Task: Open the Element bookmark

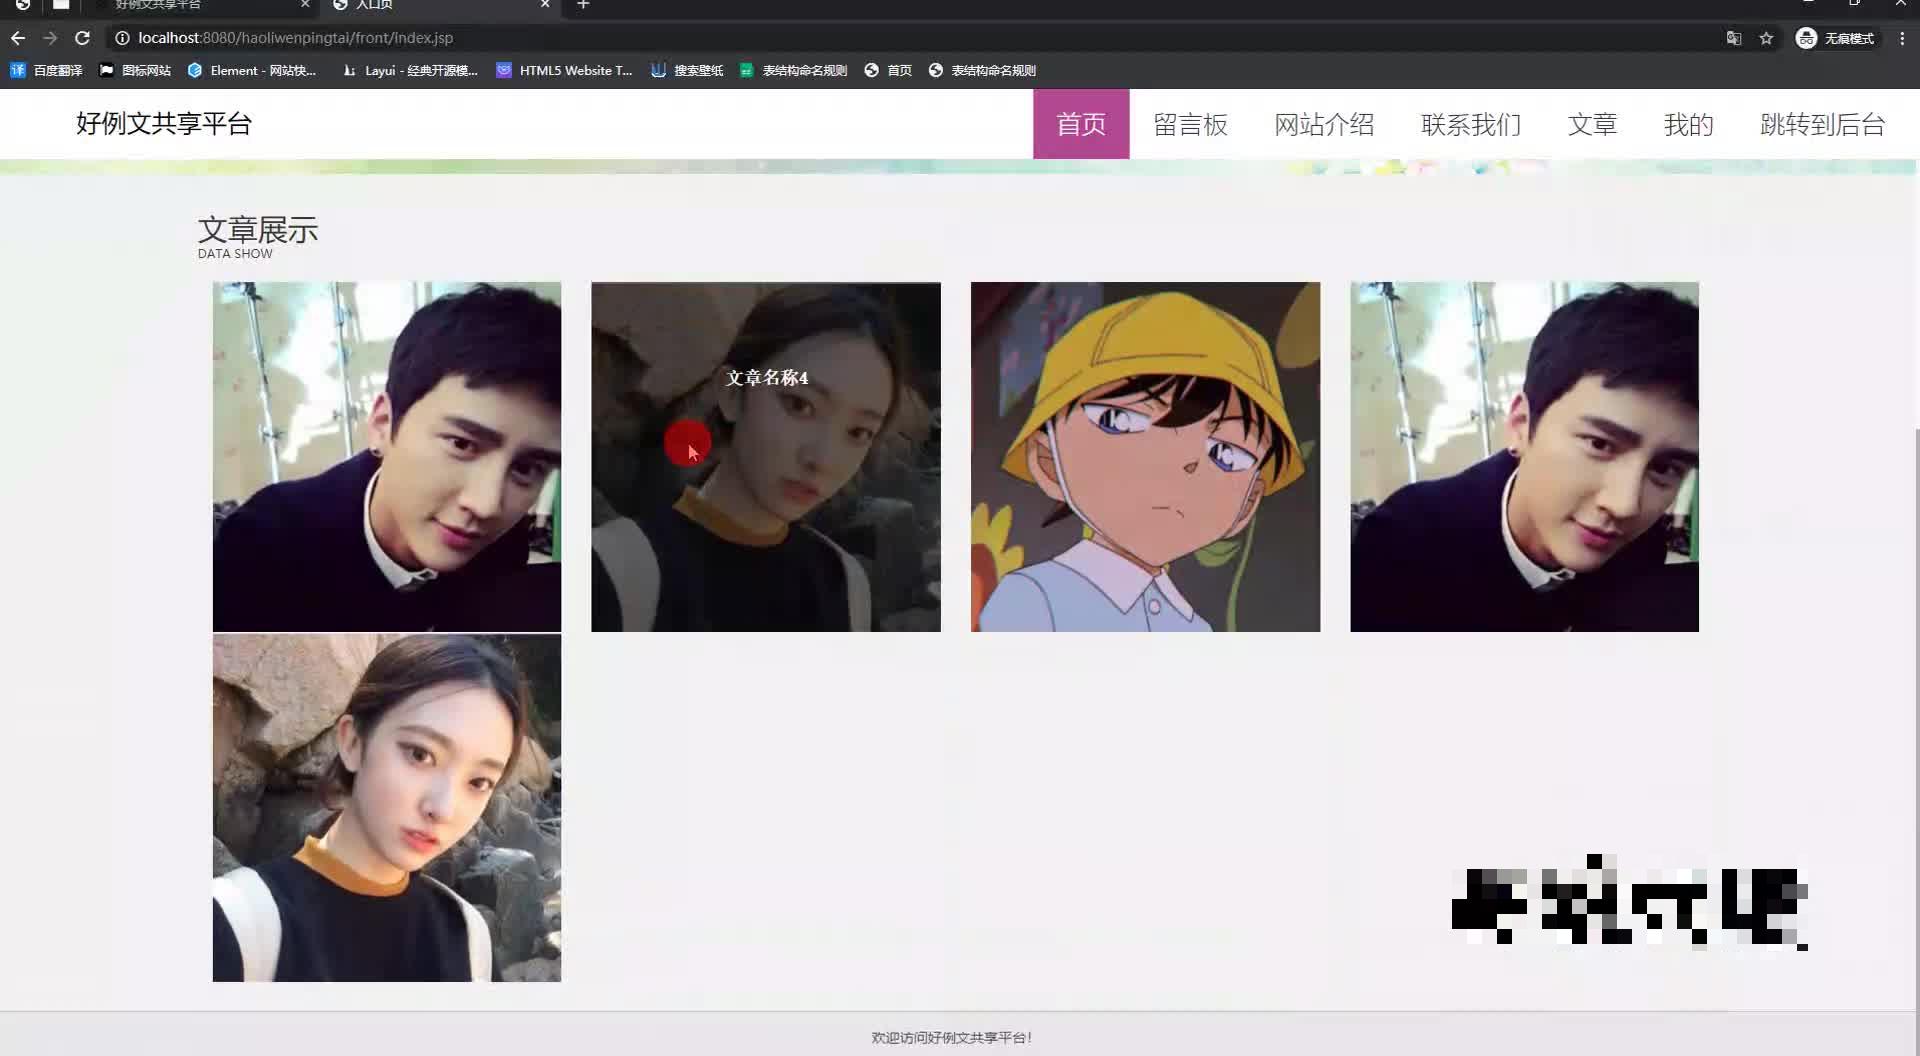Action: 252,70
